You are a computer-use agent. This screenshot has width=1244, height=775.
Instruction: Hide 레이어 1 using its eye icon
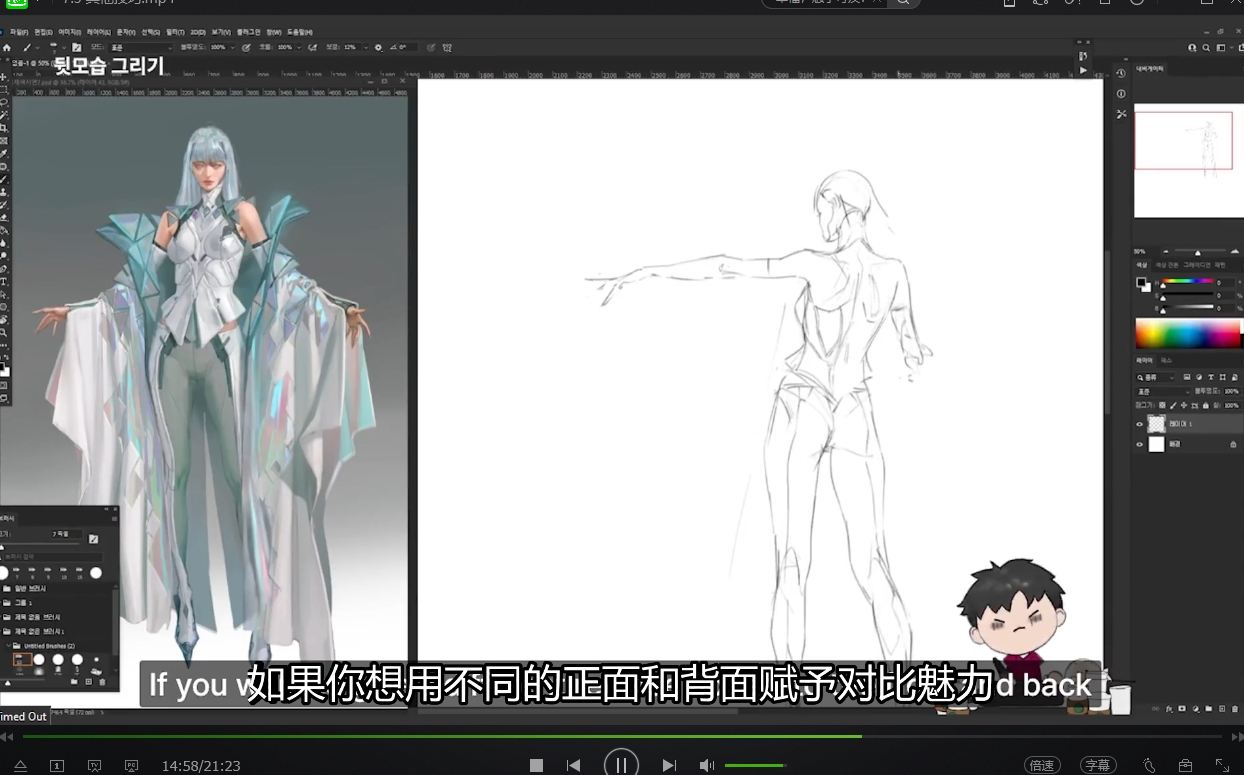coord(1140,423)
